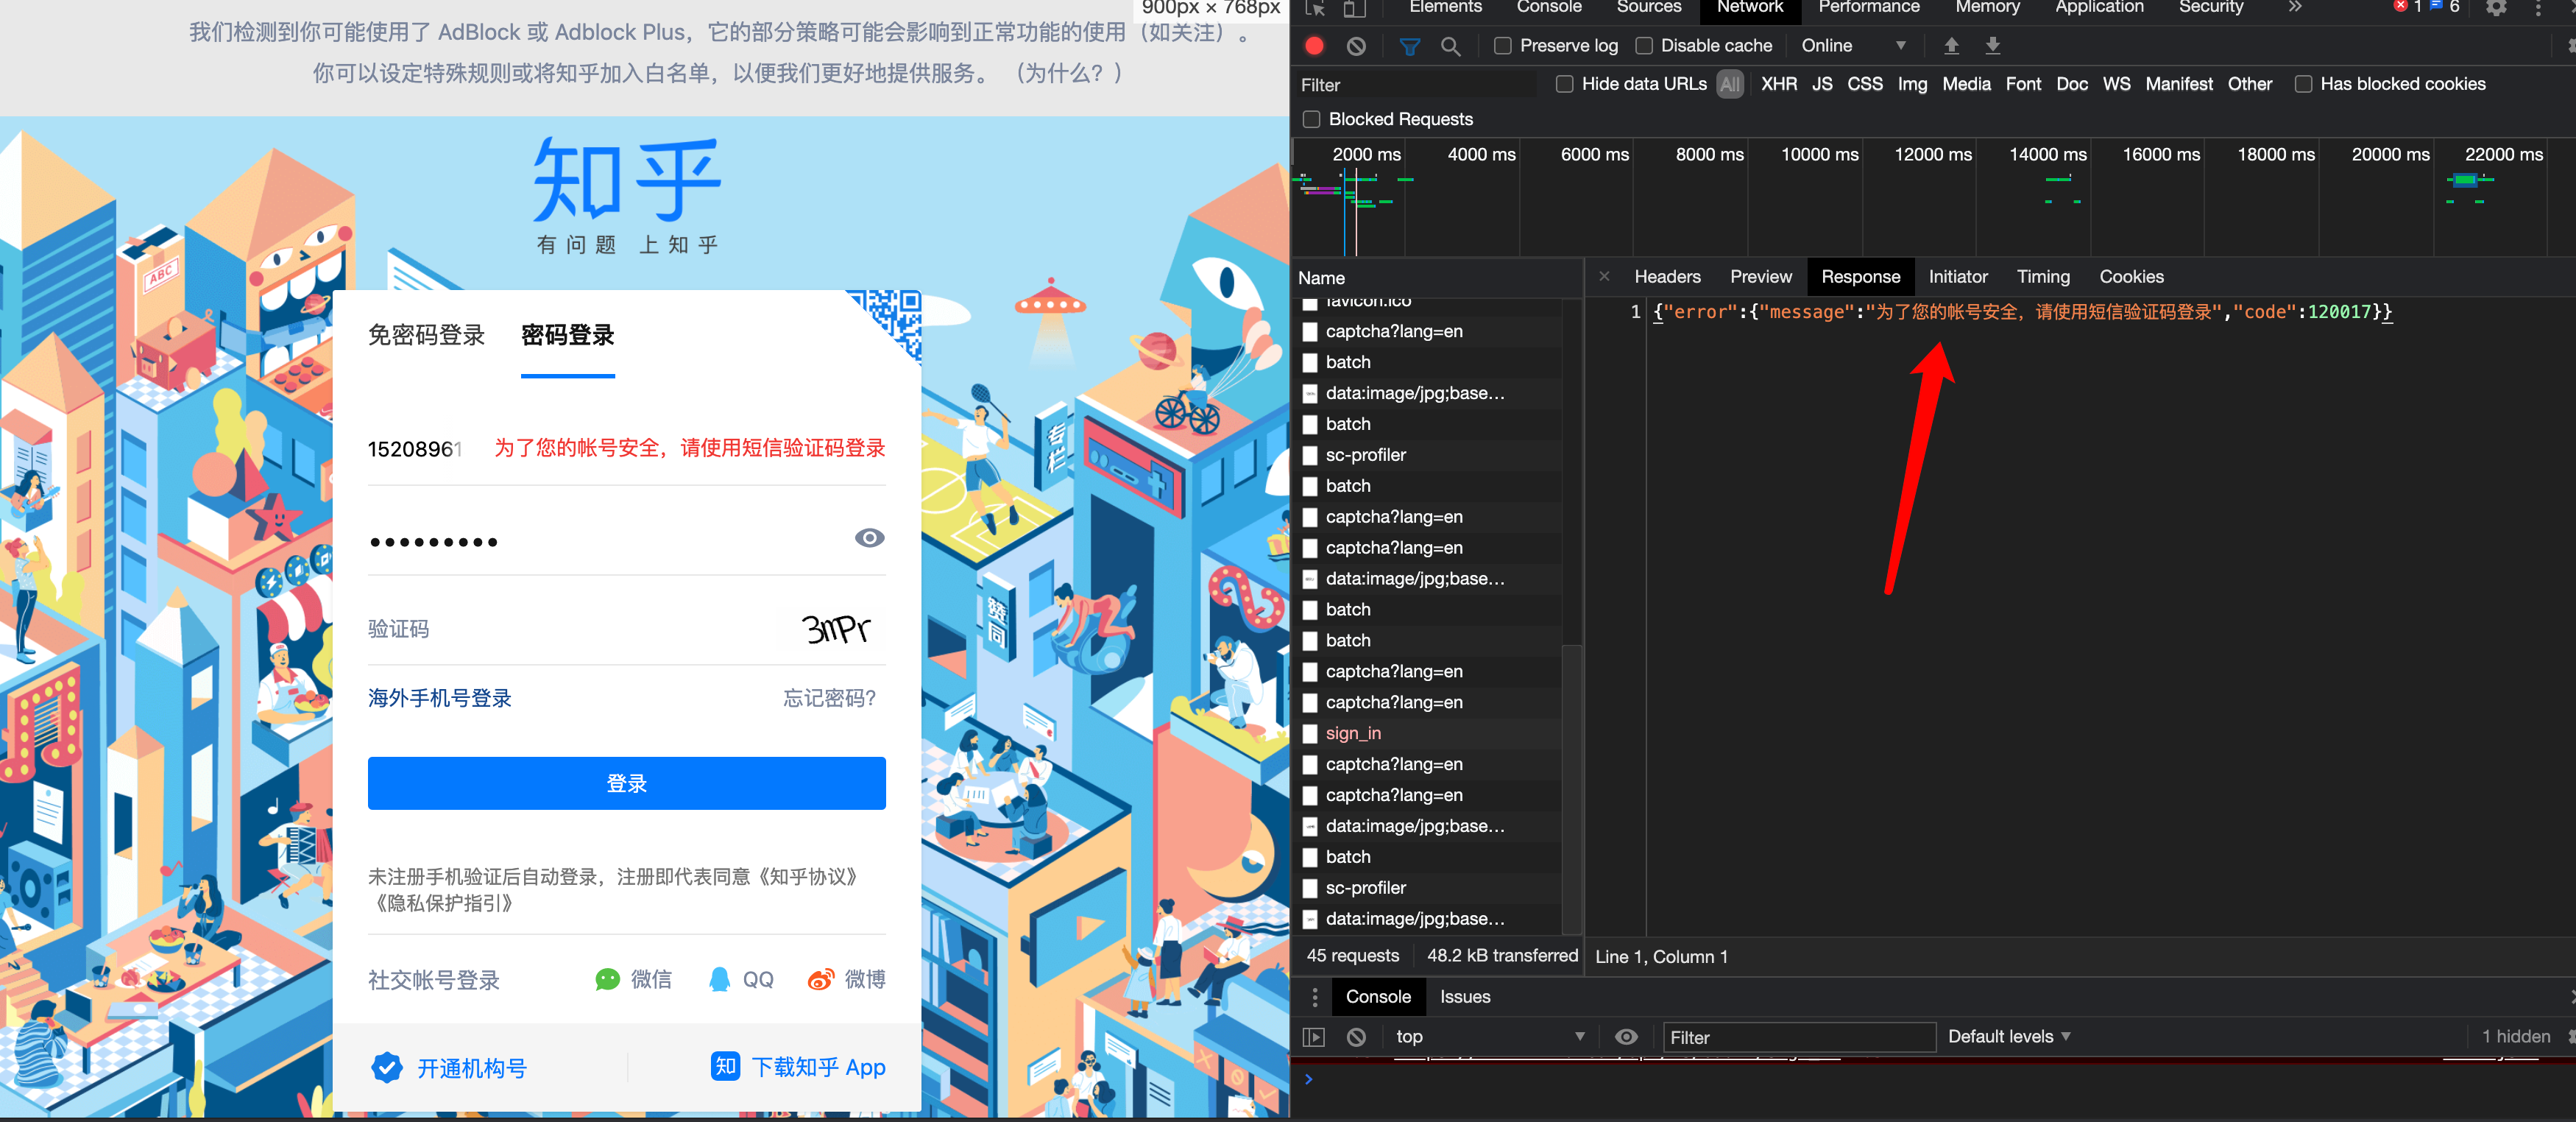Click the red record network log button
Screen dimensions: 2576x1122
[1314, 46]
